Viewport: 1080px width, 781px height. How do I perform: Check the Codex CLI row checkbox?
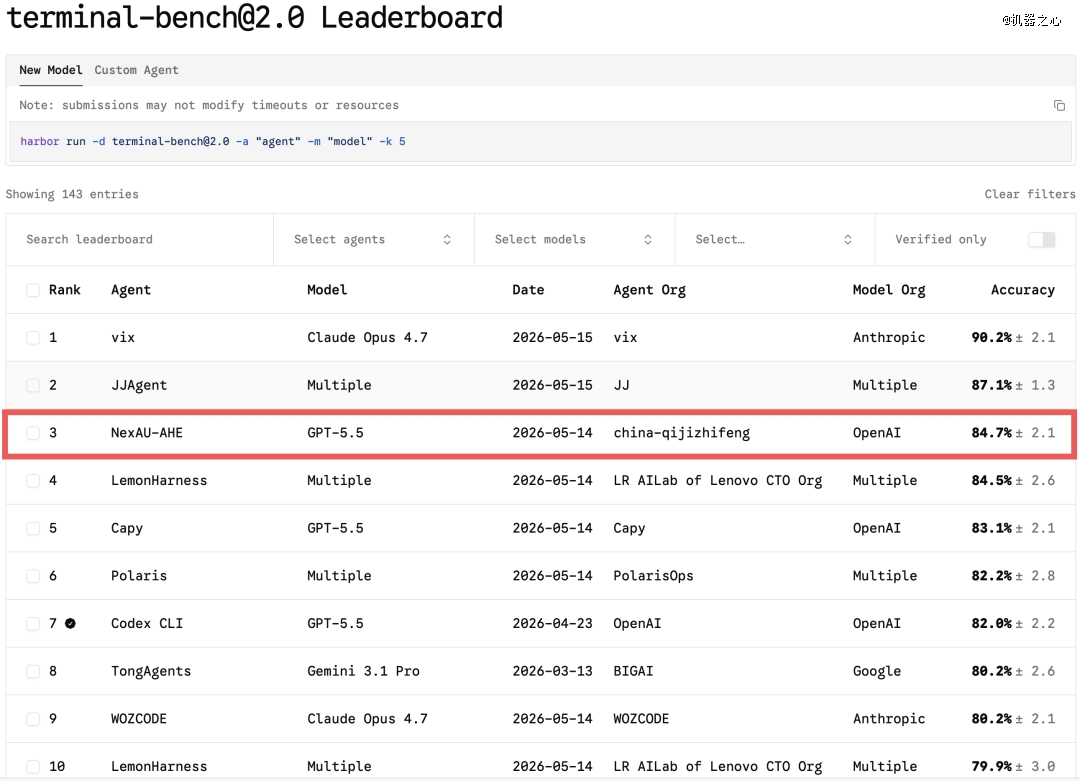coord(33,623)
